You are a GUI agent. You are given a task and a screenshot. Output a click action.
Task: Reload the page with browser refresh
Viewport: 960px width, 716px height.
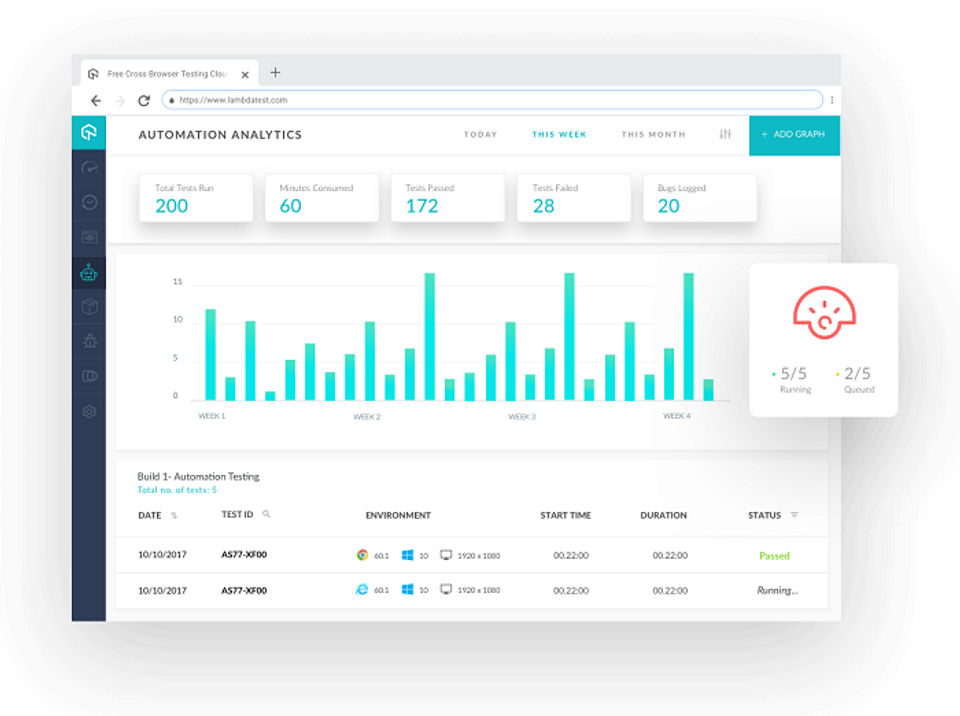coord(144,100)
